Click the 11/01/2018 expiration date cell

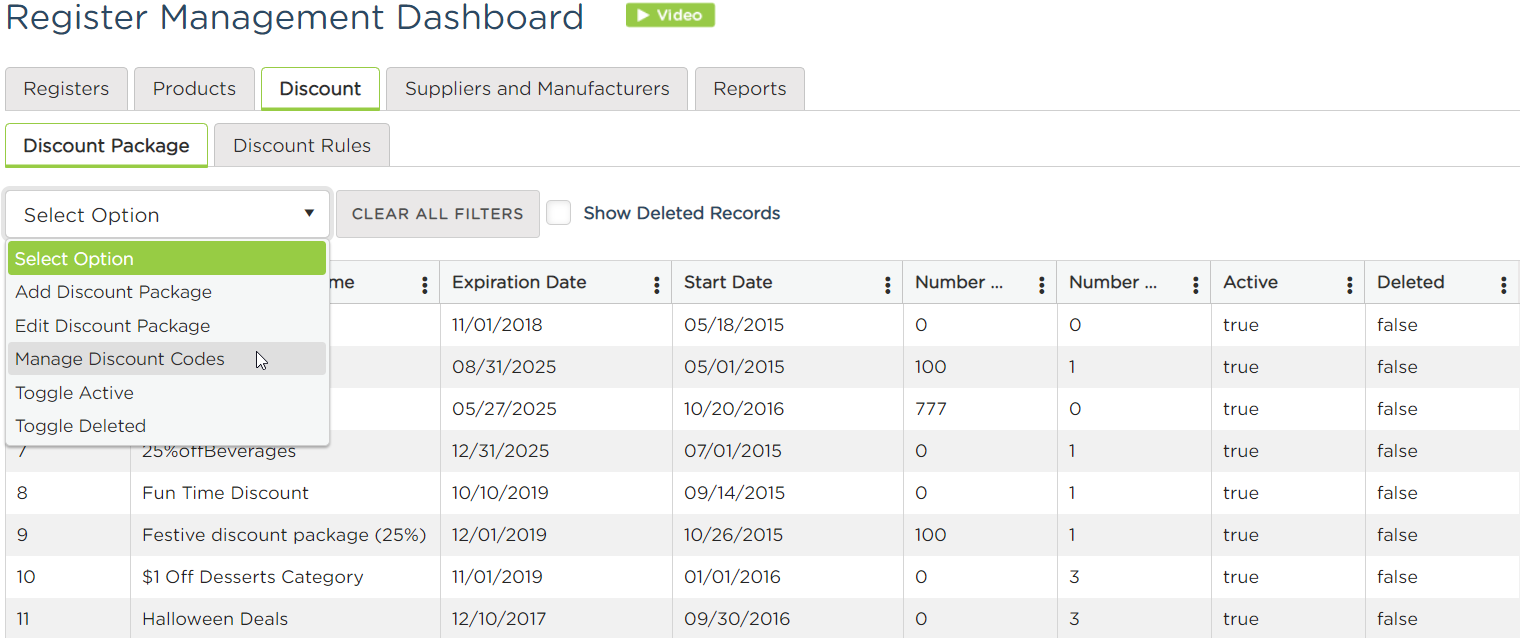tap(556, 325)
